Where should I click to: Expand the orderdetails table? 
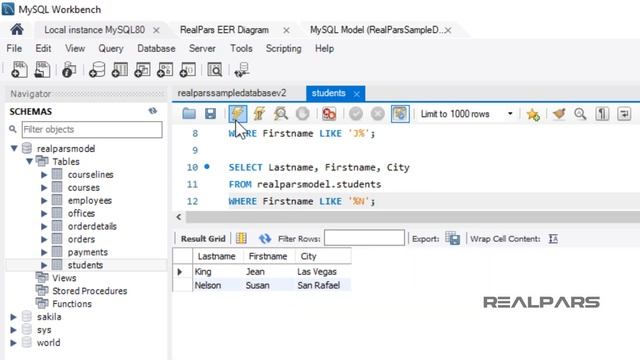pos(44,226)
